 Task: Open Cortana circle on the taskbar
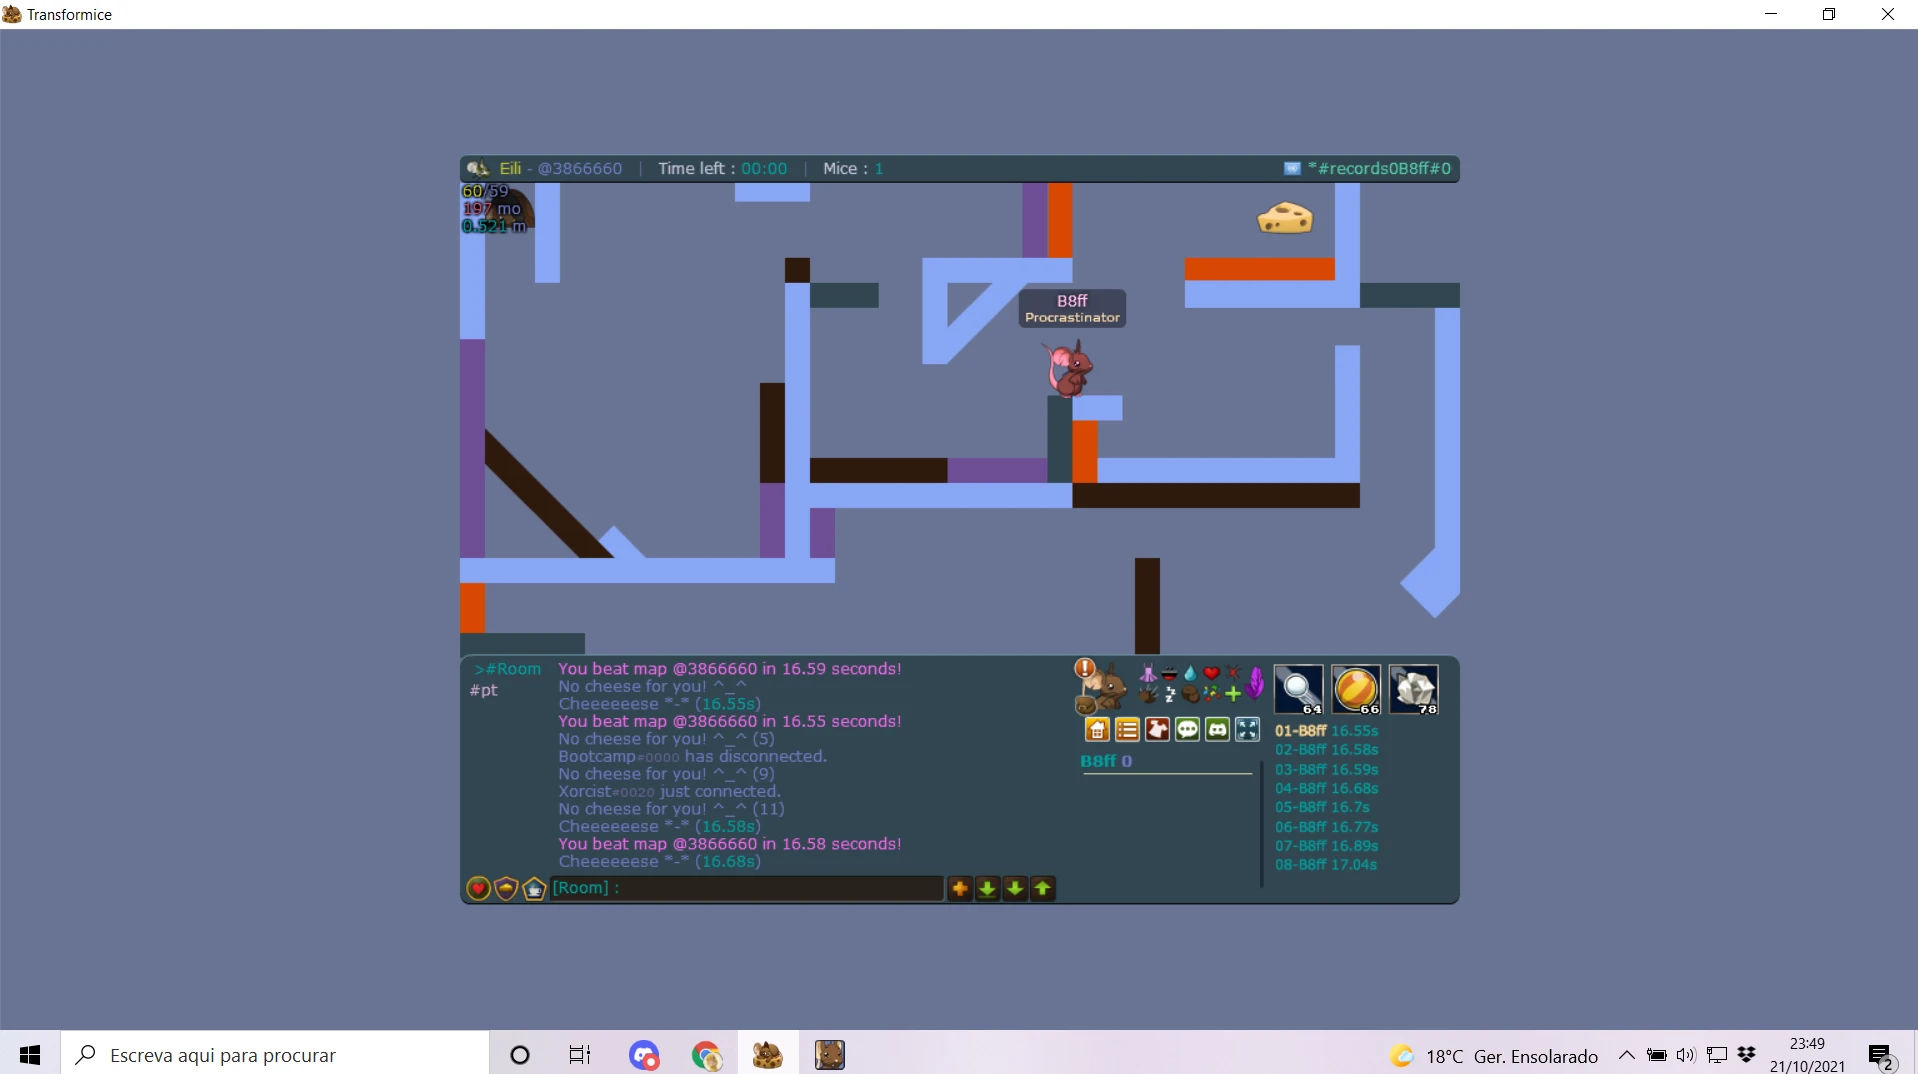(519, 1054)
